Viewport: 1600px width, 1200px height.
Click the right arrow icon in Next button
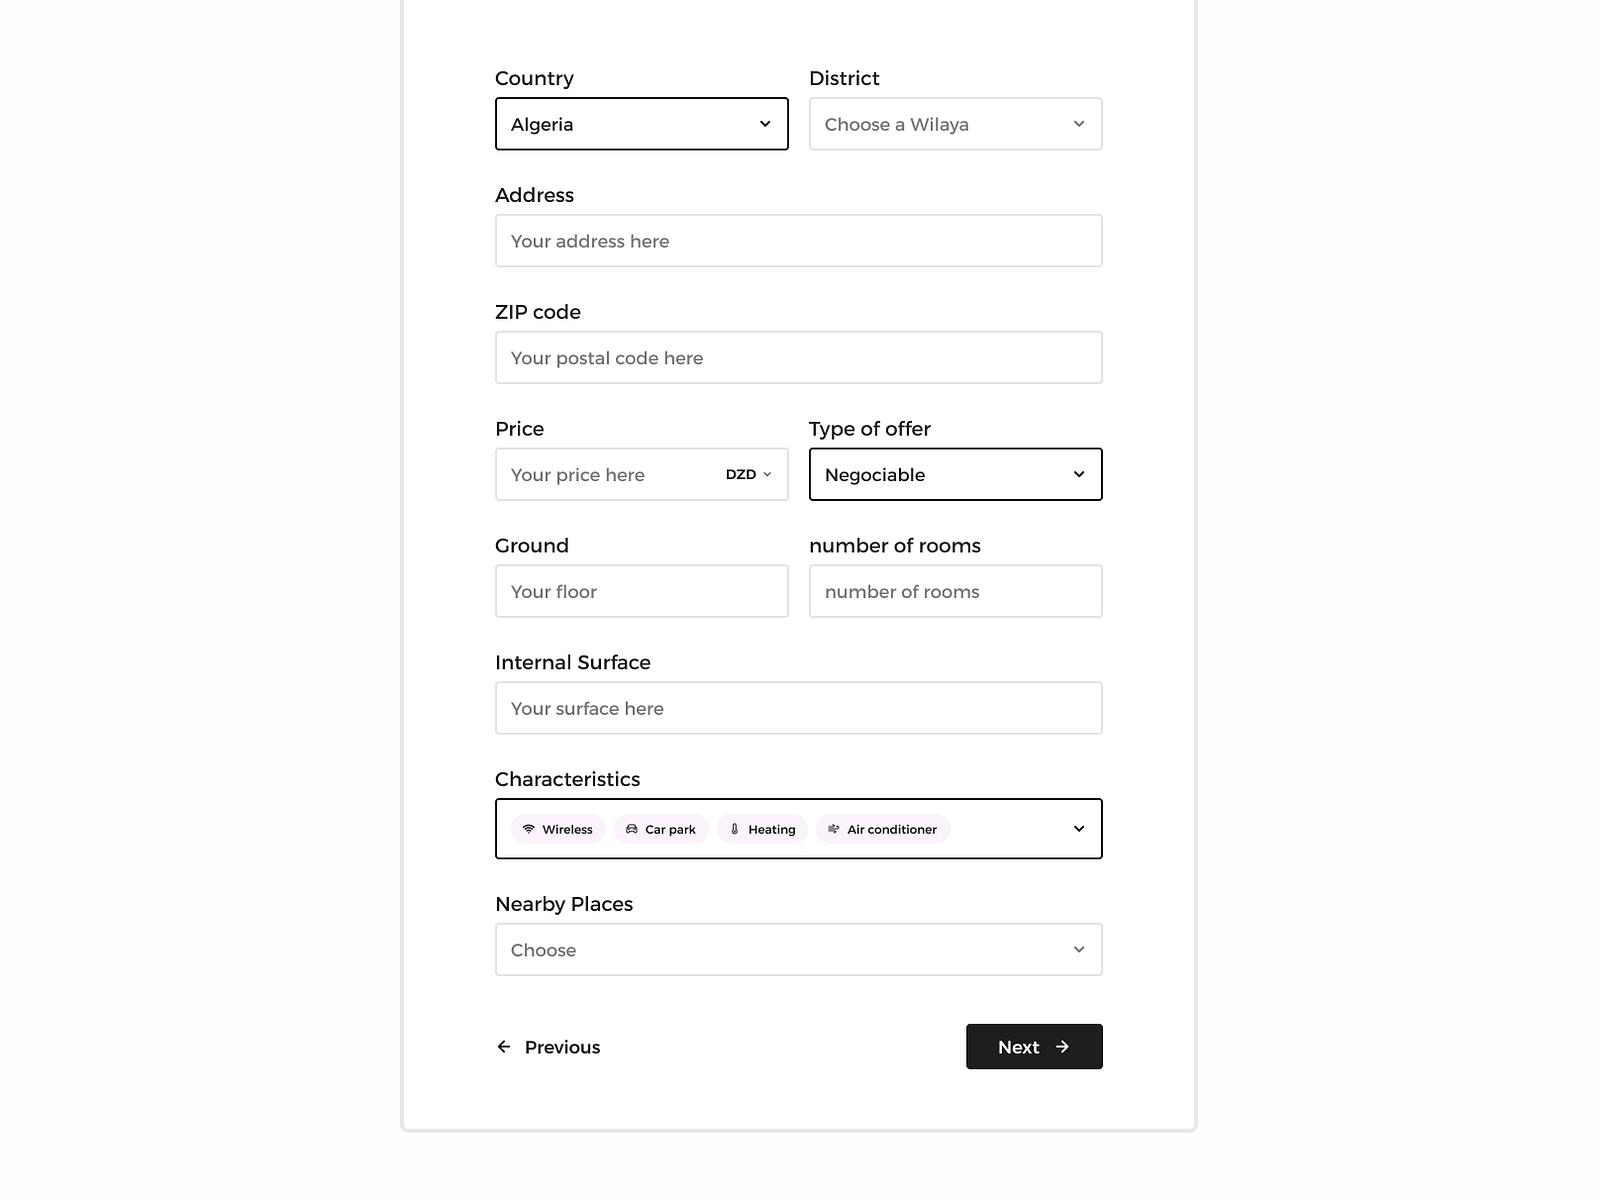point(1063,1047)
